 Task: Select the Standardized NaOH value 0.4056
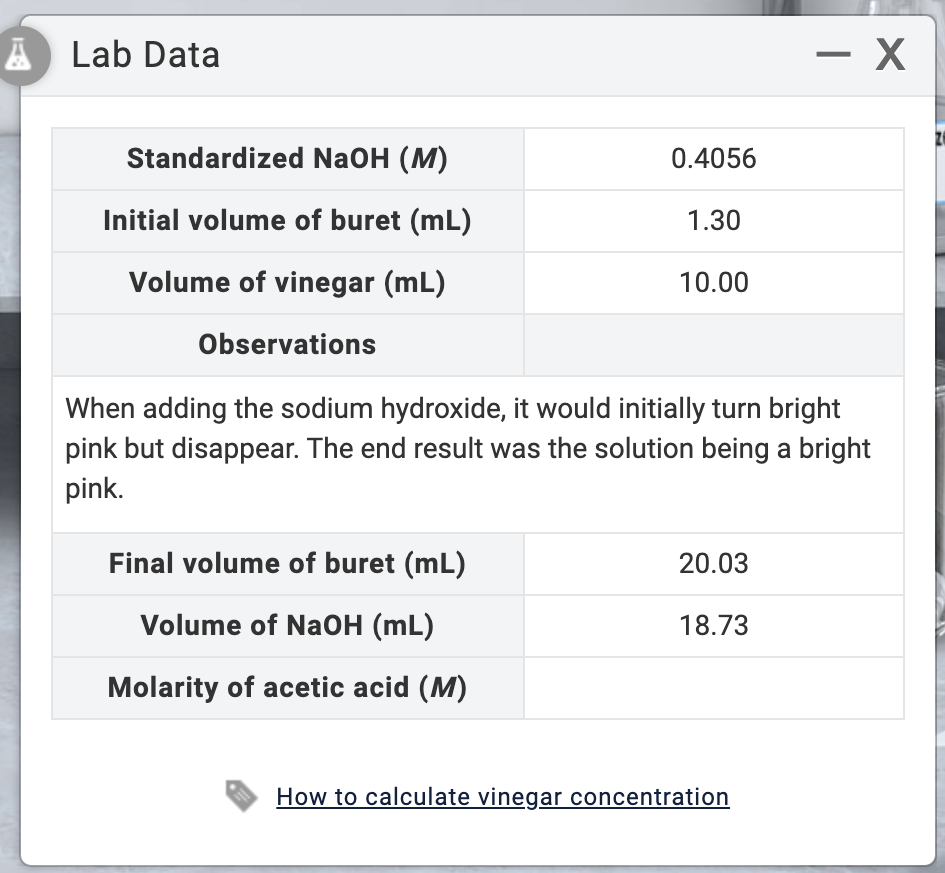click(714, 158)
